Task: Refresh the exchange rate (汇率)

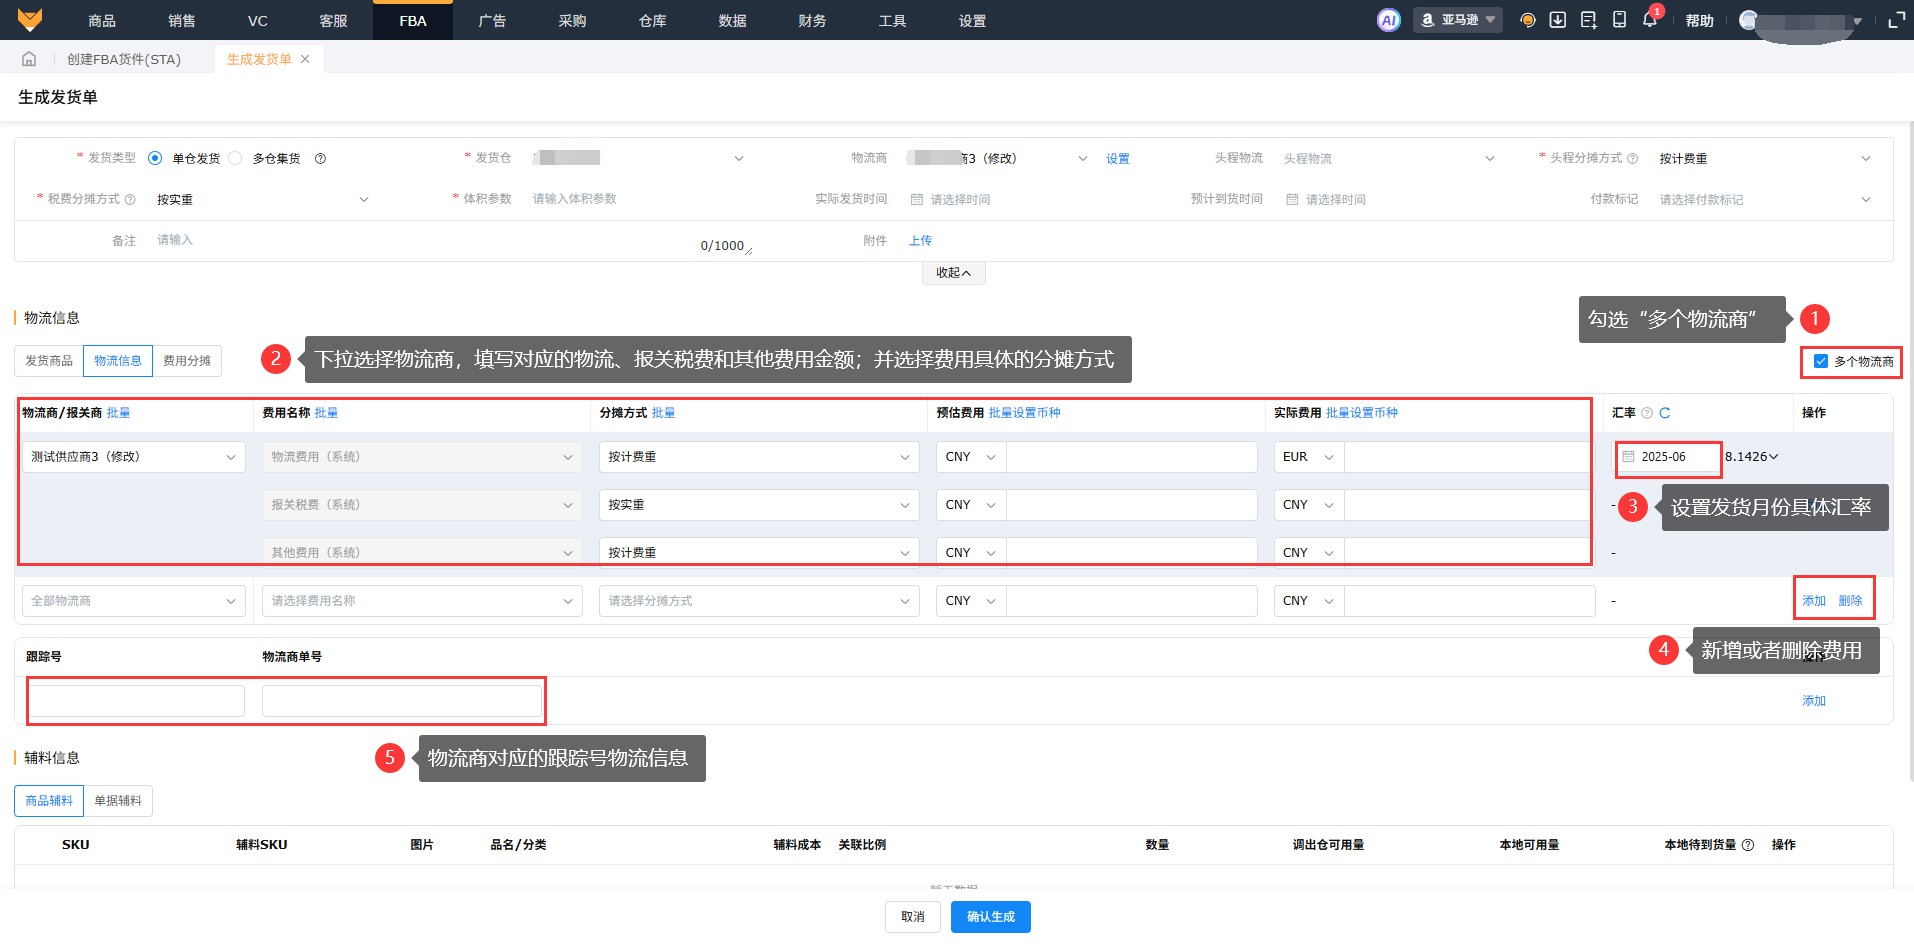Action: click(1665, 413)
